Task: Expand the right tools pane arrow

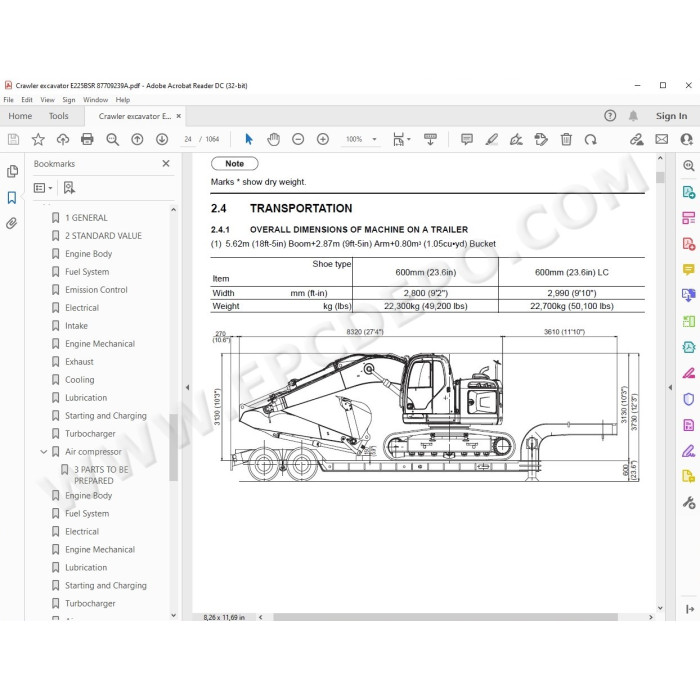Action: [x=670, y=388]
